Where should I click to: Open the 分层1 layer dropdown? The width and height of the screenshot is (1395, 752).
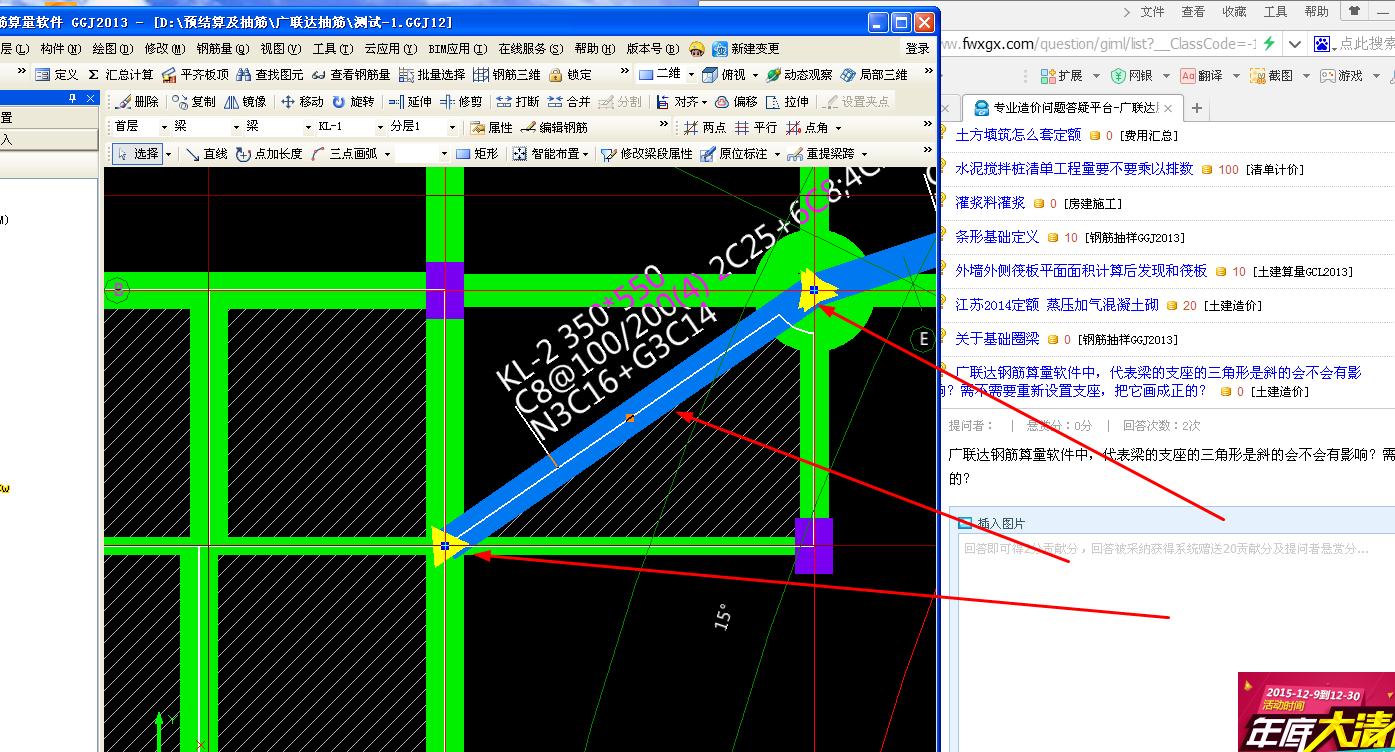point(452,127)
